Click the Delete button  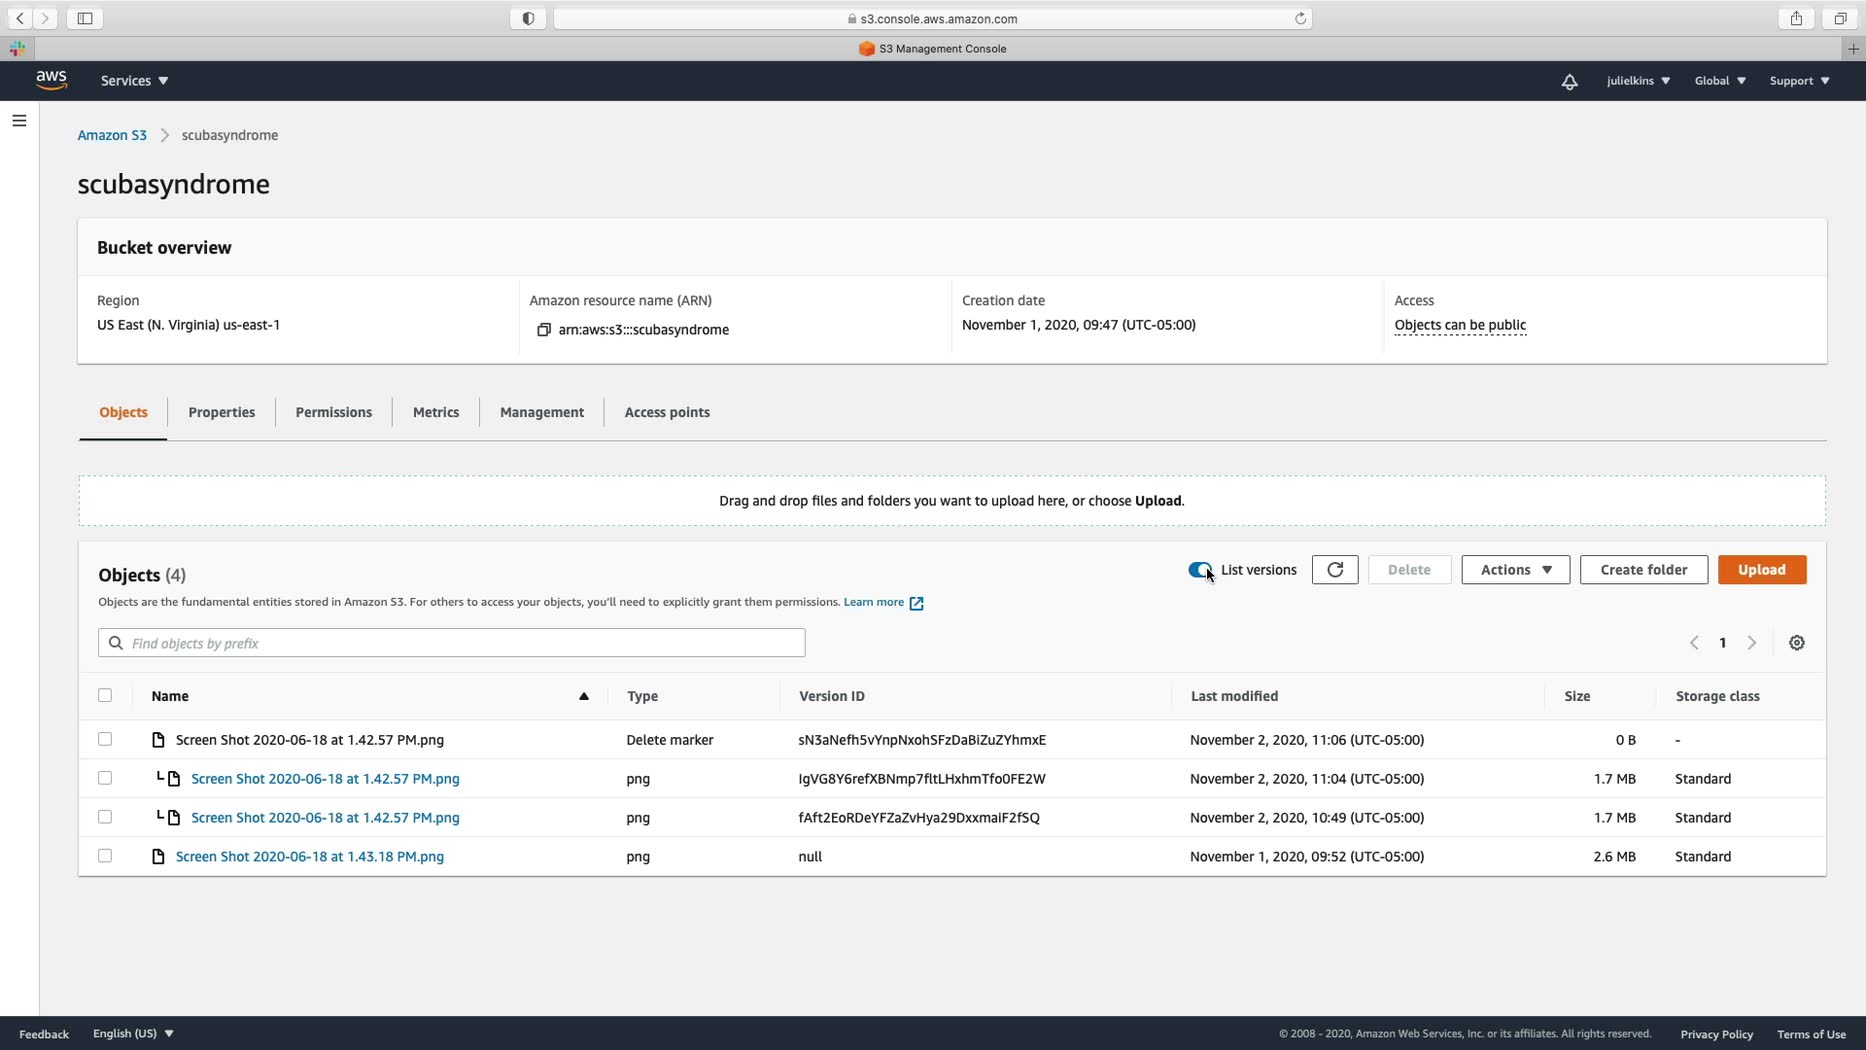point(1409,570)
